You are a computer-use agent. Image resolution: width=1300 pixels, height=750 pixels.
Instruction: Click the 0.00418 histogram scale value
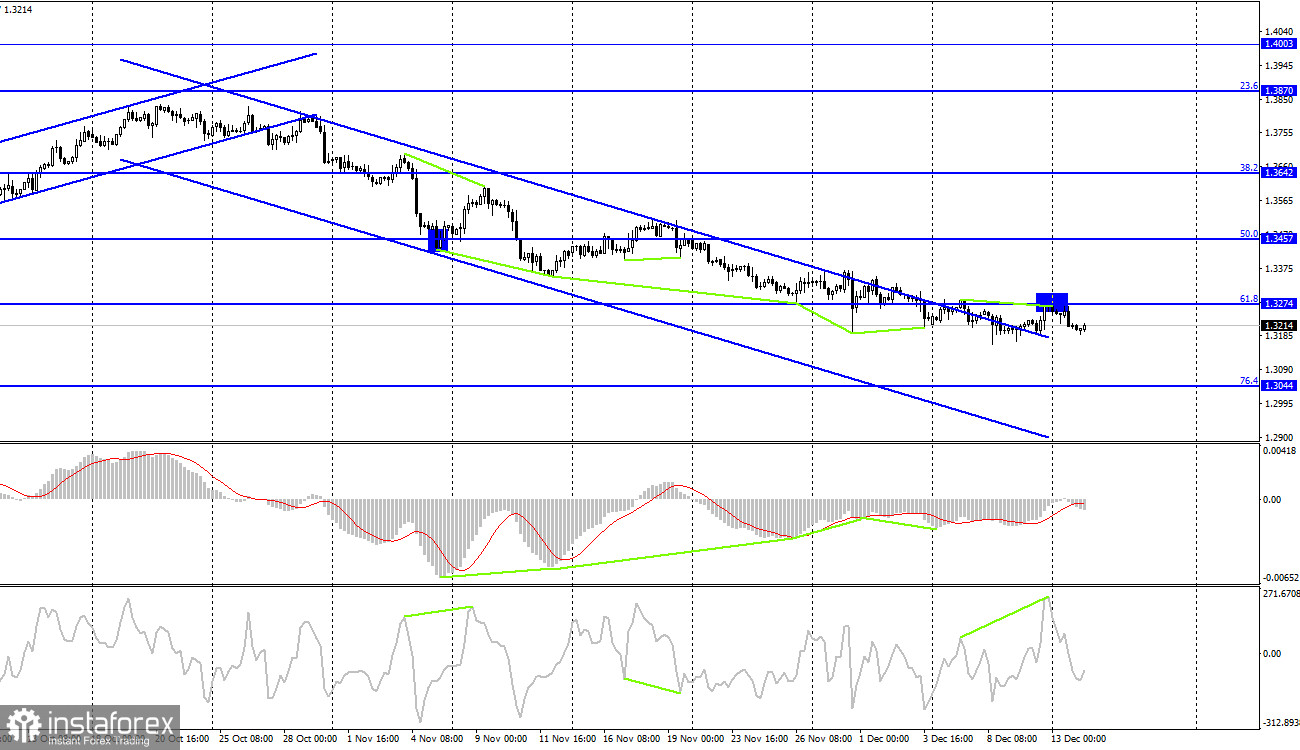point(1280,451)
